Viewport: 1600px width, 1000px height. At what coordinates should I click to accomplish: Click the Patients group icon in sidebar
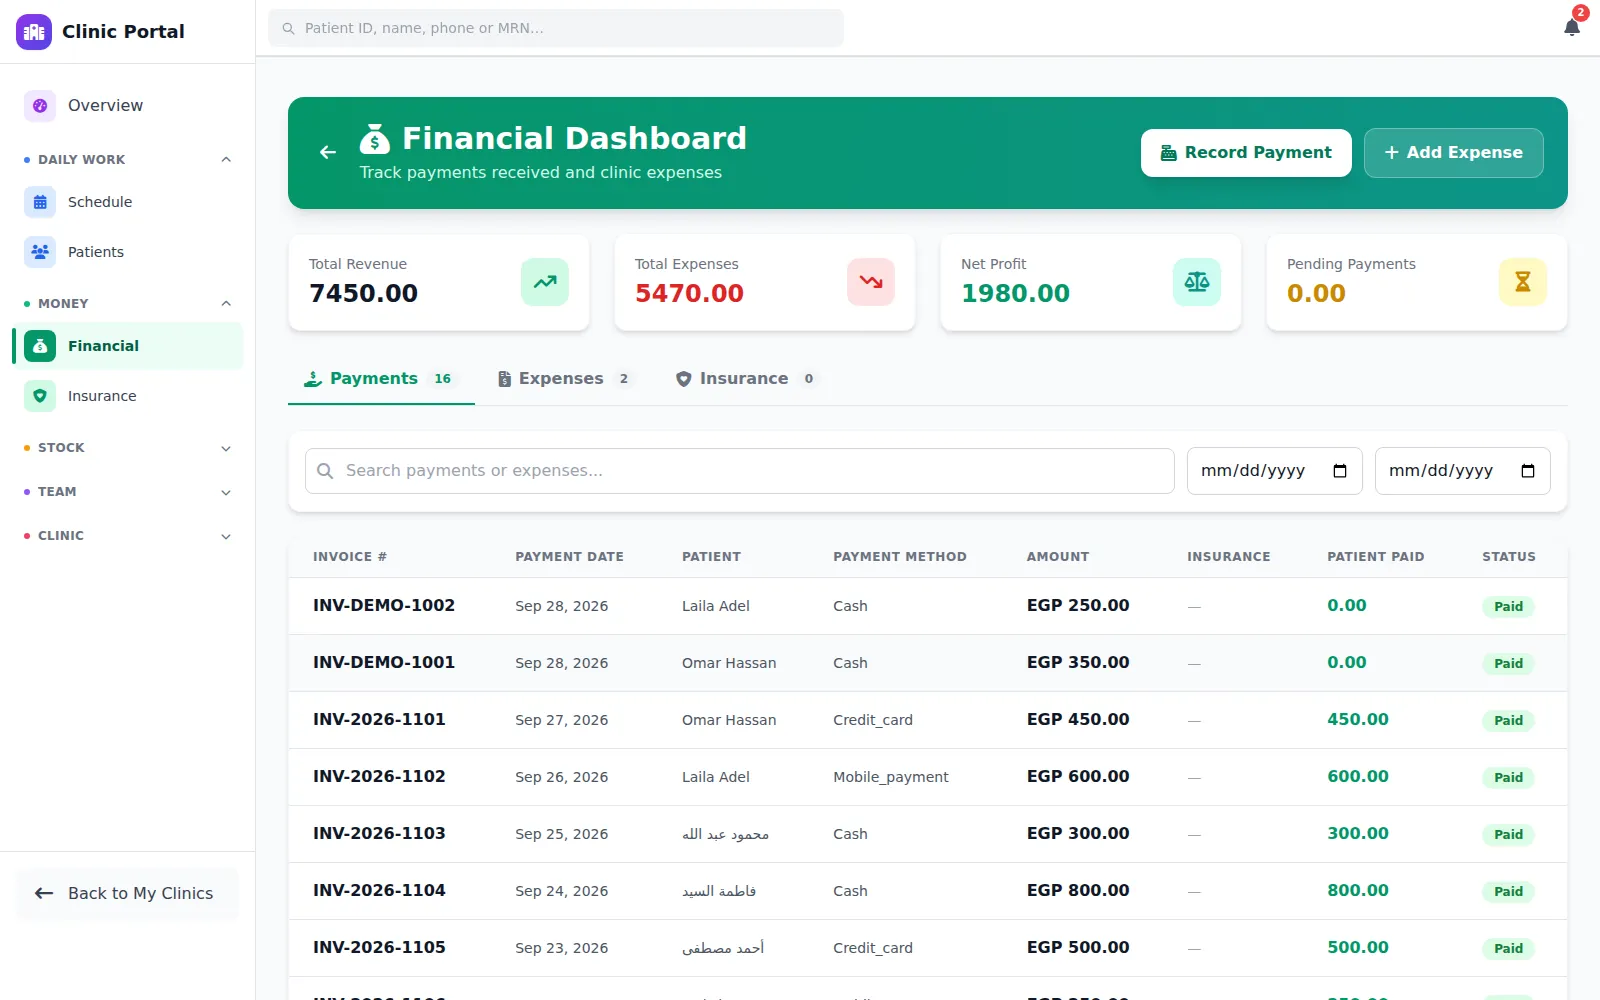click(40, 252)
